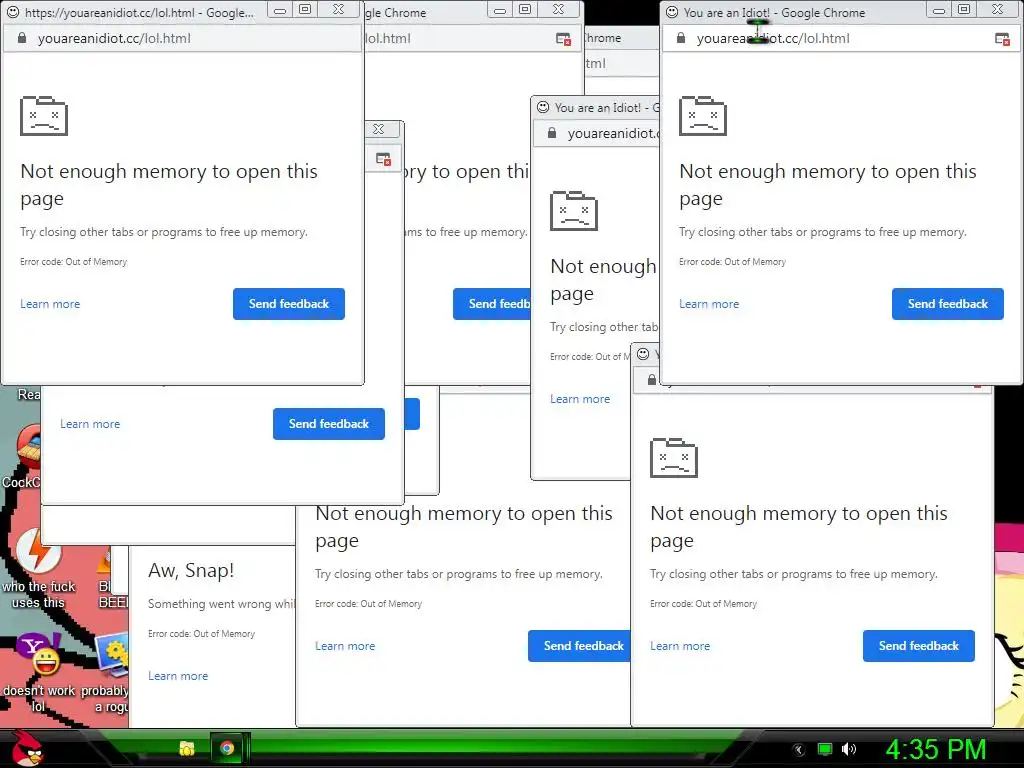Click Send feedback in bottom-middle Chrome window

point(579,646)
